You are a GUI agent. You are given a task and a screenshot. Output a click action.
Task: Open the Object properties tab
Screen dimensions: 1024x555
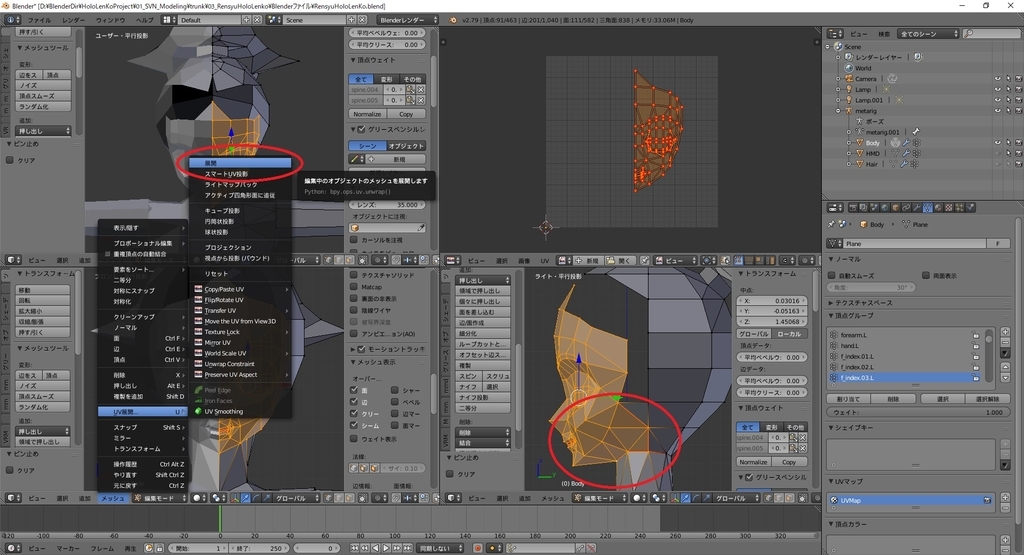pos(896,208)
